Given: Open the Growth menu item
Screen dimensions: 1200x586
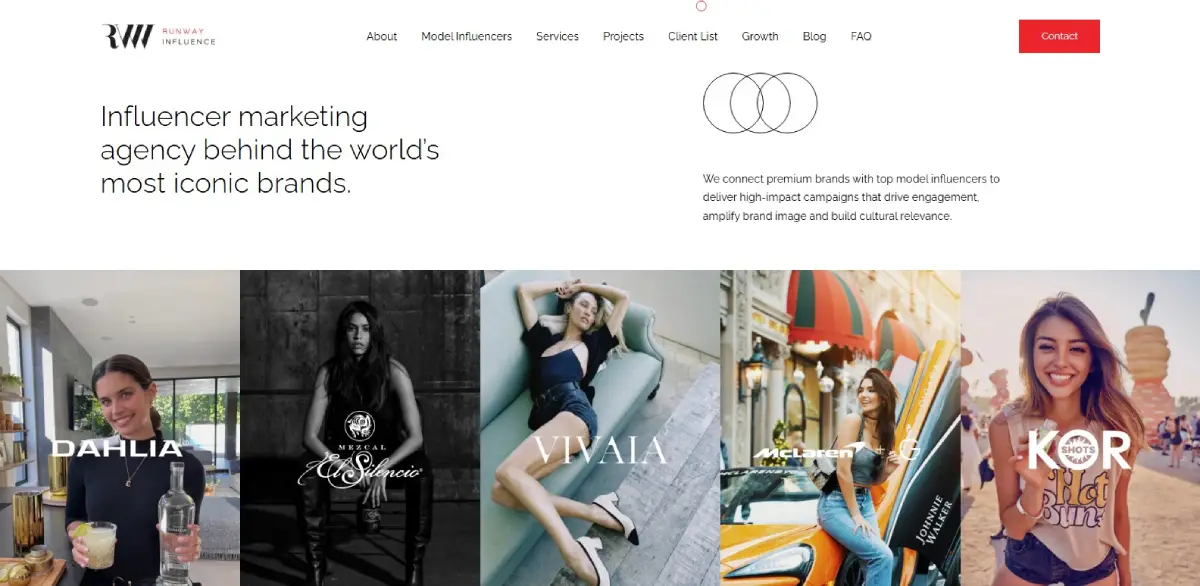Looking at the screenshot, I should click(x=760, y=36).
